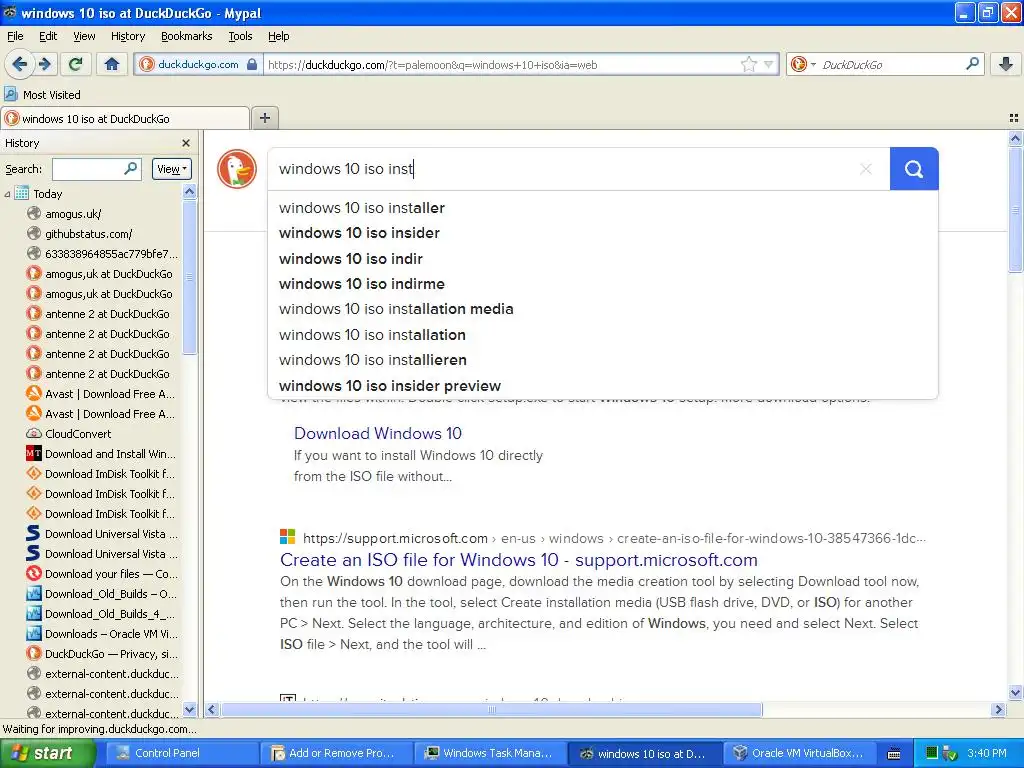The height and width of the screenshot is (768, 1024).
Task: Open 'Create an ISO file for Windows 10' result
Action: [x=519, y=560]
